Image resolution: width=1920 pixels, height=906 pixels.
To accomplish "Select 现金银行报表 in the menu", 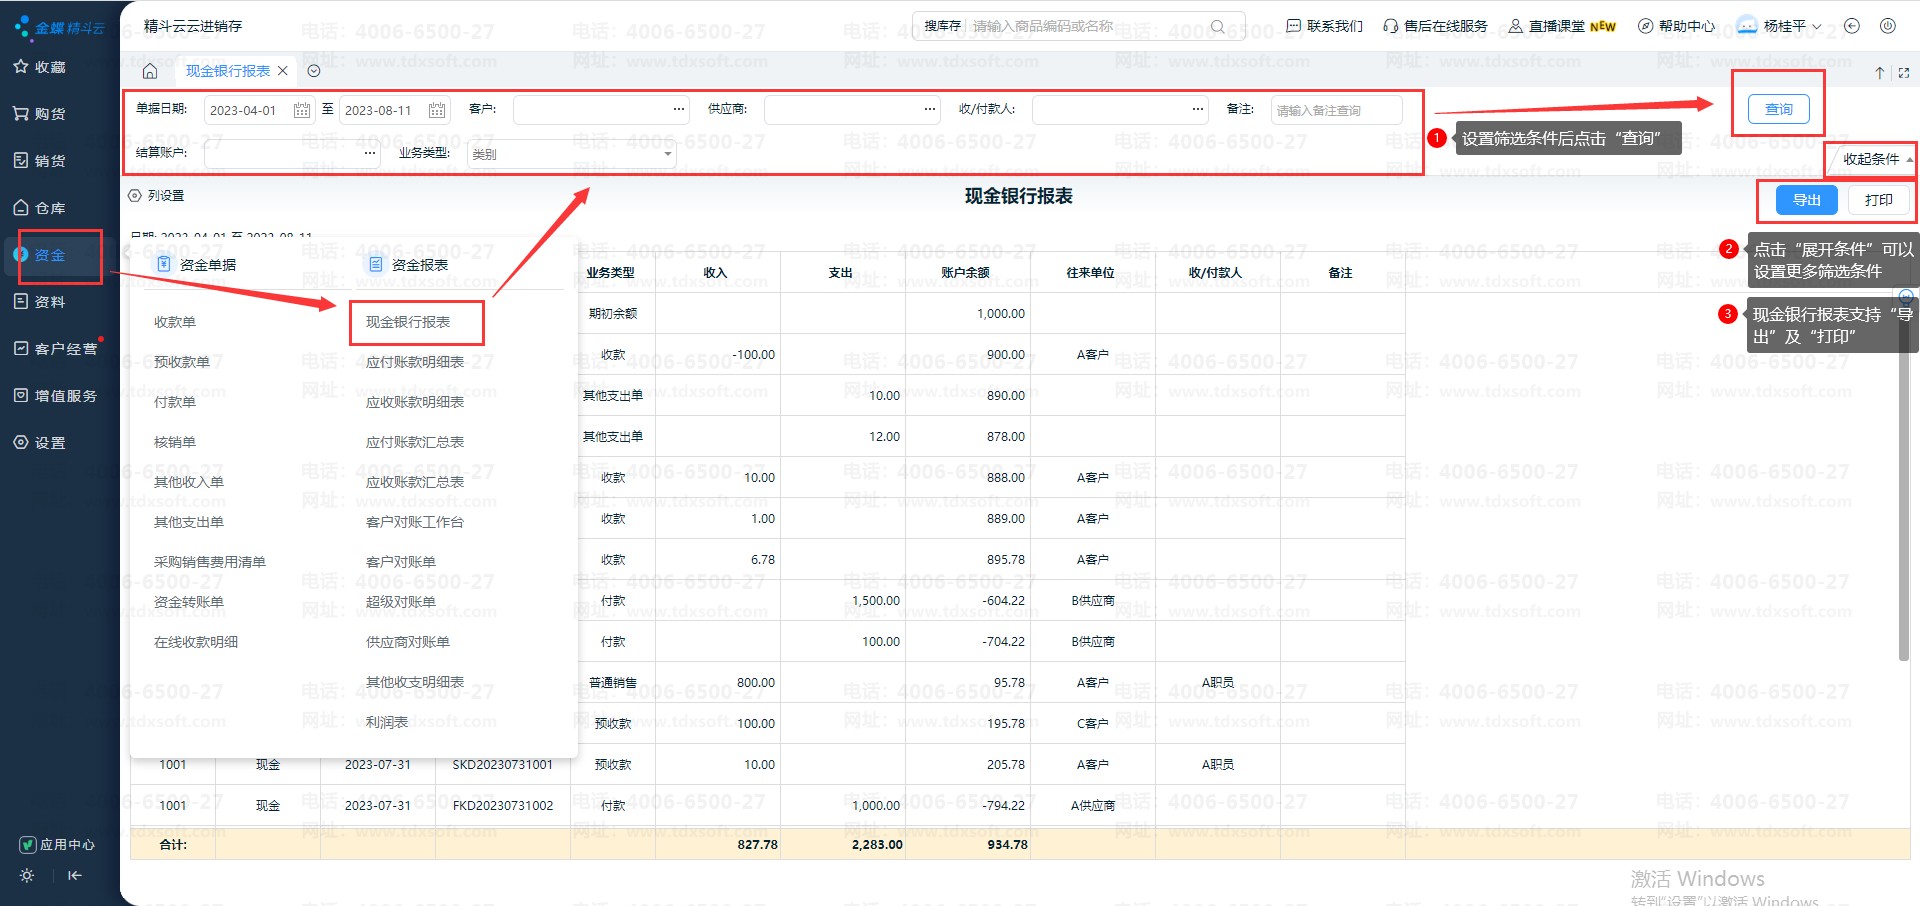I will [408, 322].
